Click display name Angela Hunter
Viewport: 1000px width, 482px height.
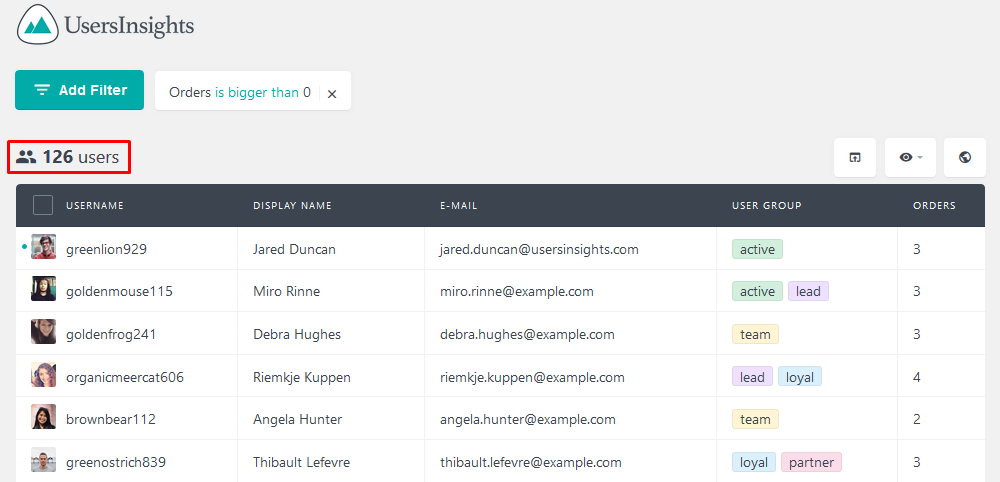click(298, 420)
